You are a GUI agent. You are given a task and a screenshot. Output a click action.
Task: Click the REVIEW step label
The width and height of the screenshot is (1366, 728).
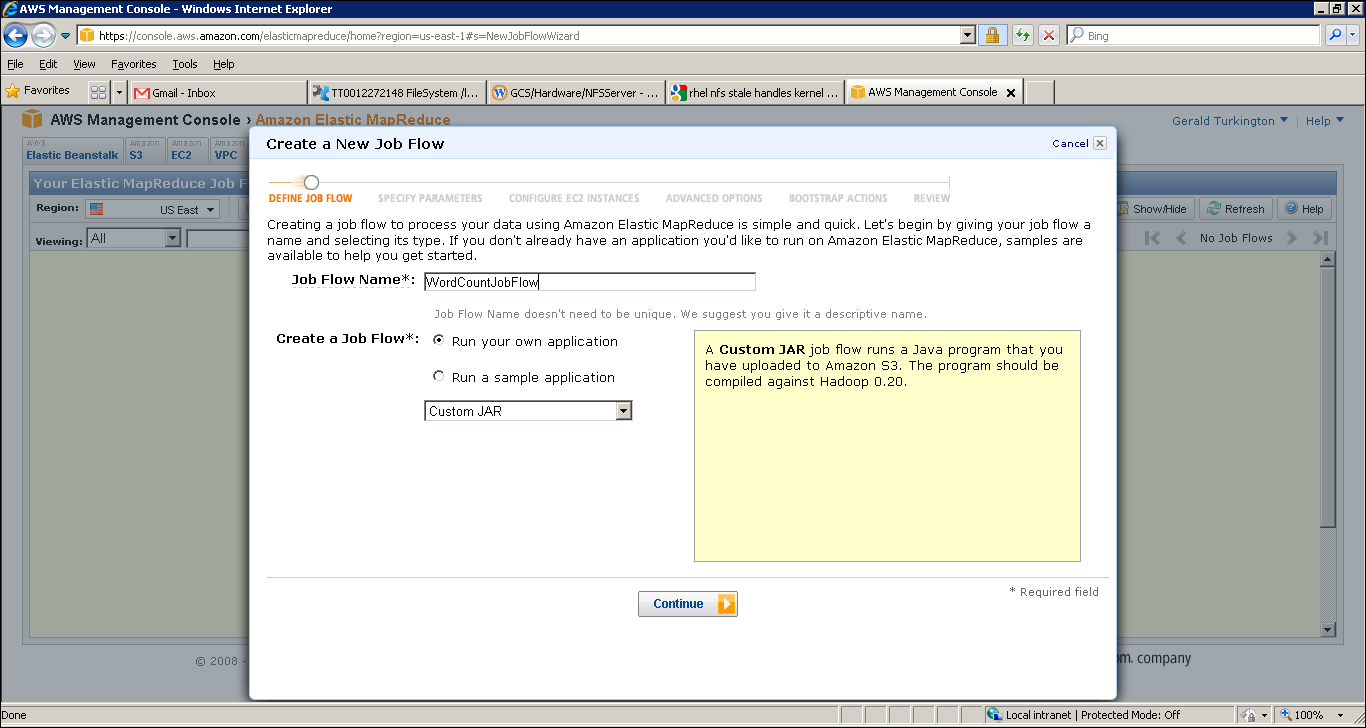pyautogui.click(x=932, y=198)
